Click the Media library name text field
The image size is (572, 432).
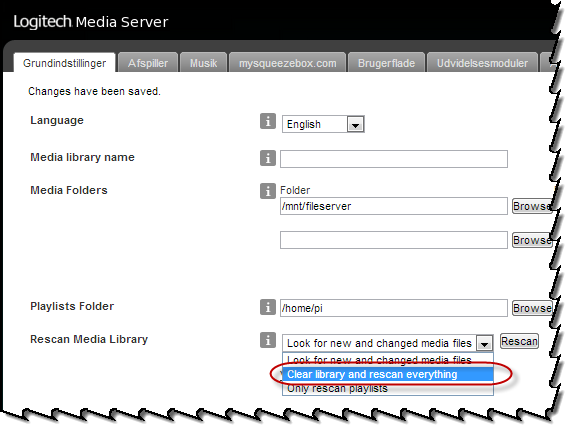point(394,159)
